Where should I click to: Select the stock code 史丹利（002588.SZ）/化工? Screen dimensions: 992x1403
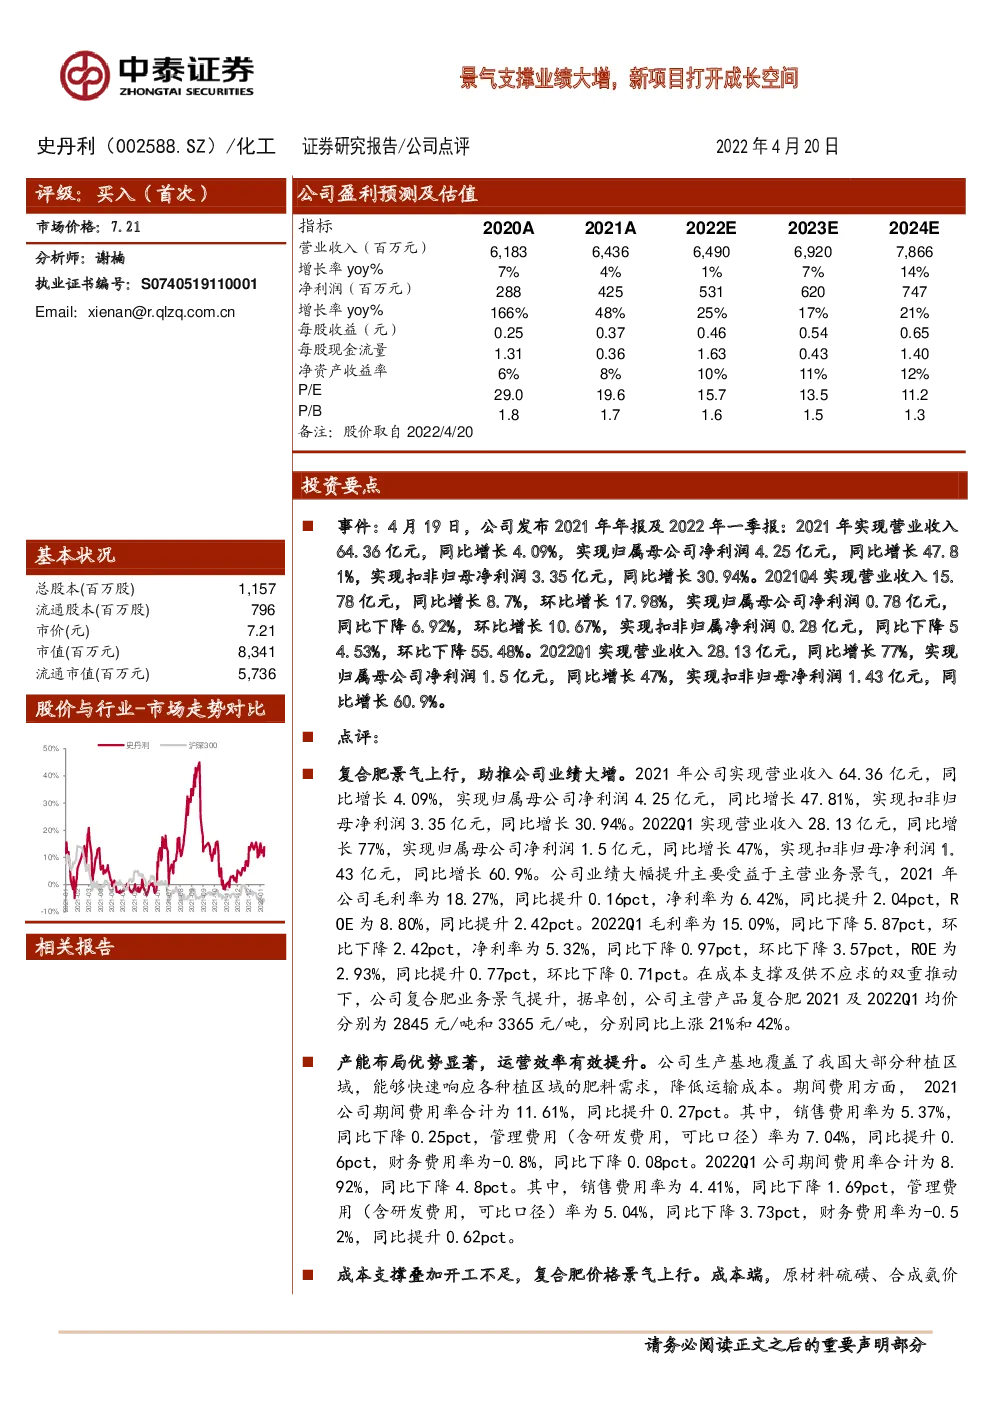coord(156,146)
